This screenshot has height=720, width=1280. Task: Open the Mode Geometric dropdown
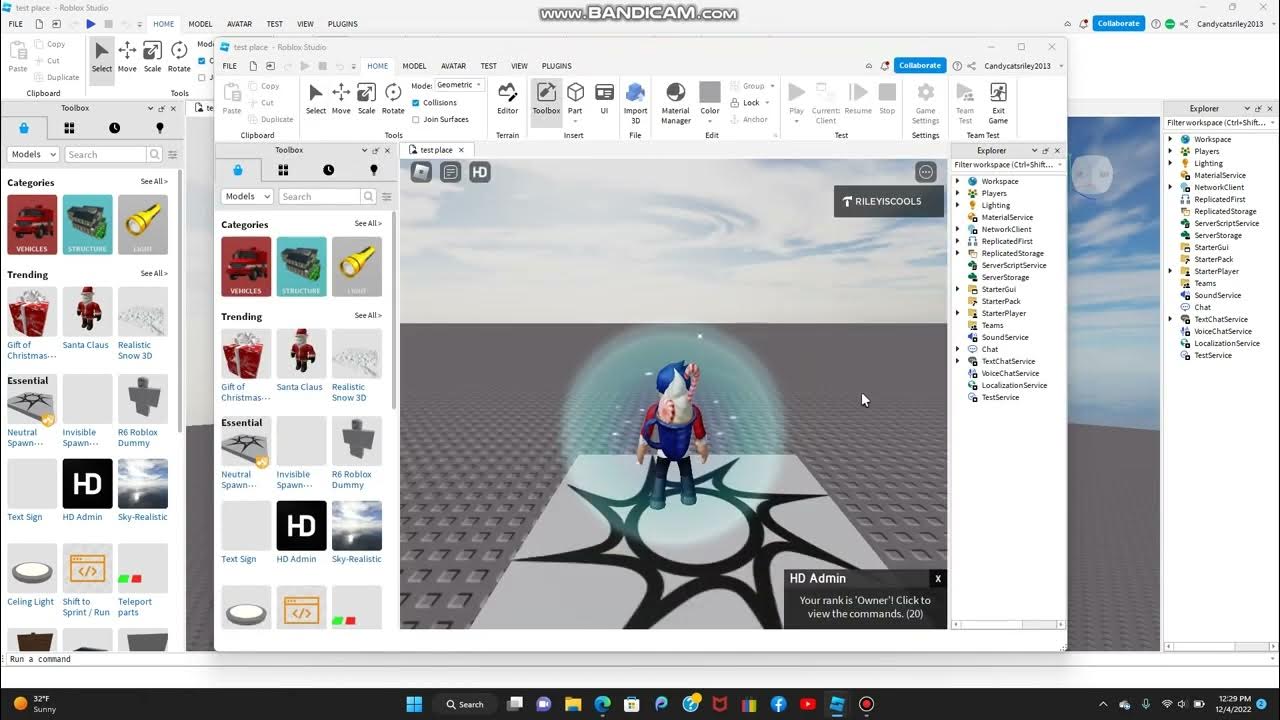(x=459, y=85)
